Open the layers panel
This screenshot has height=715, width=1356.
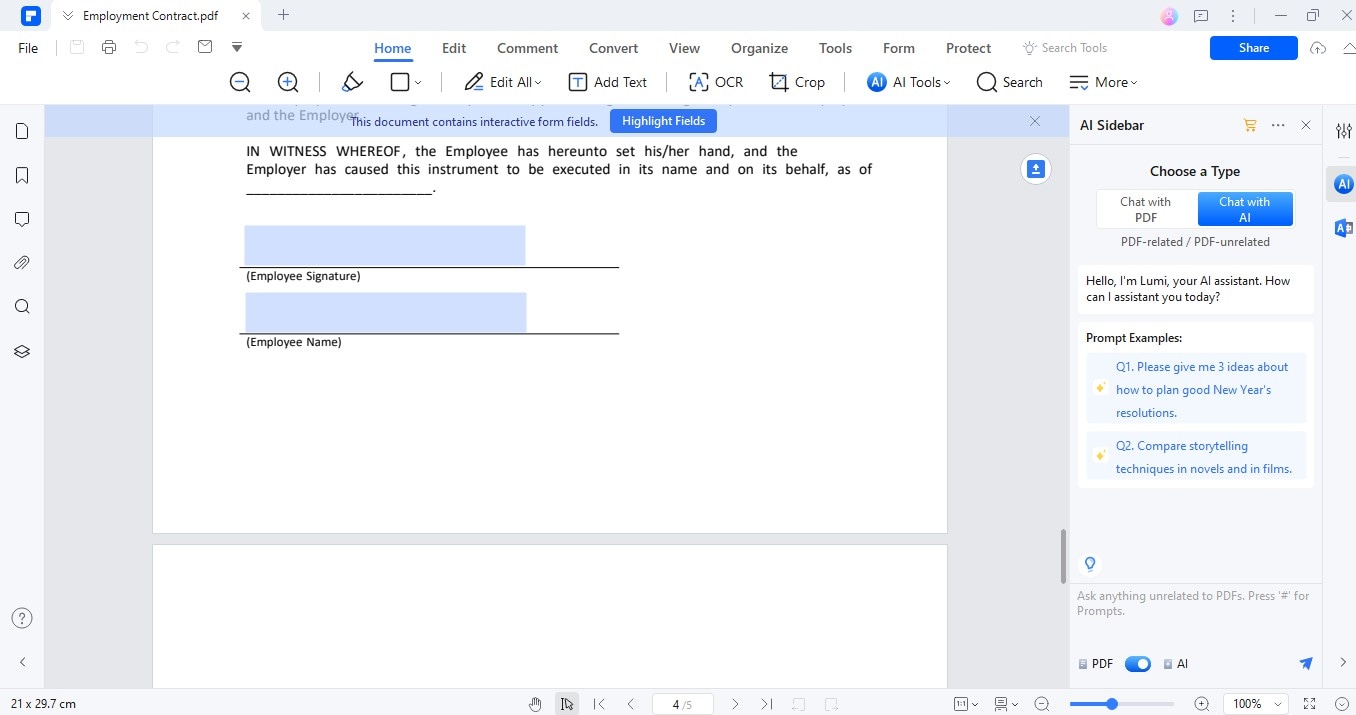[x=22, y=351]
